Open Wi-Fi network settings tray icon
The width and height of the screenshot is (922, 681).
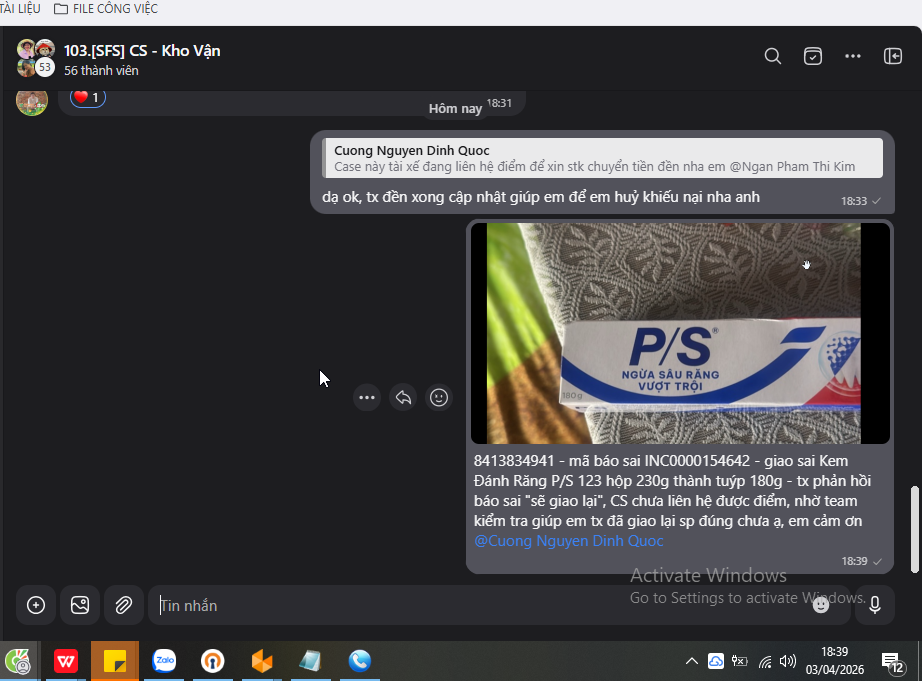point(764,662)
